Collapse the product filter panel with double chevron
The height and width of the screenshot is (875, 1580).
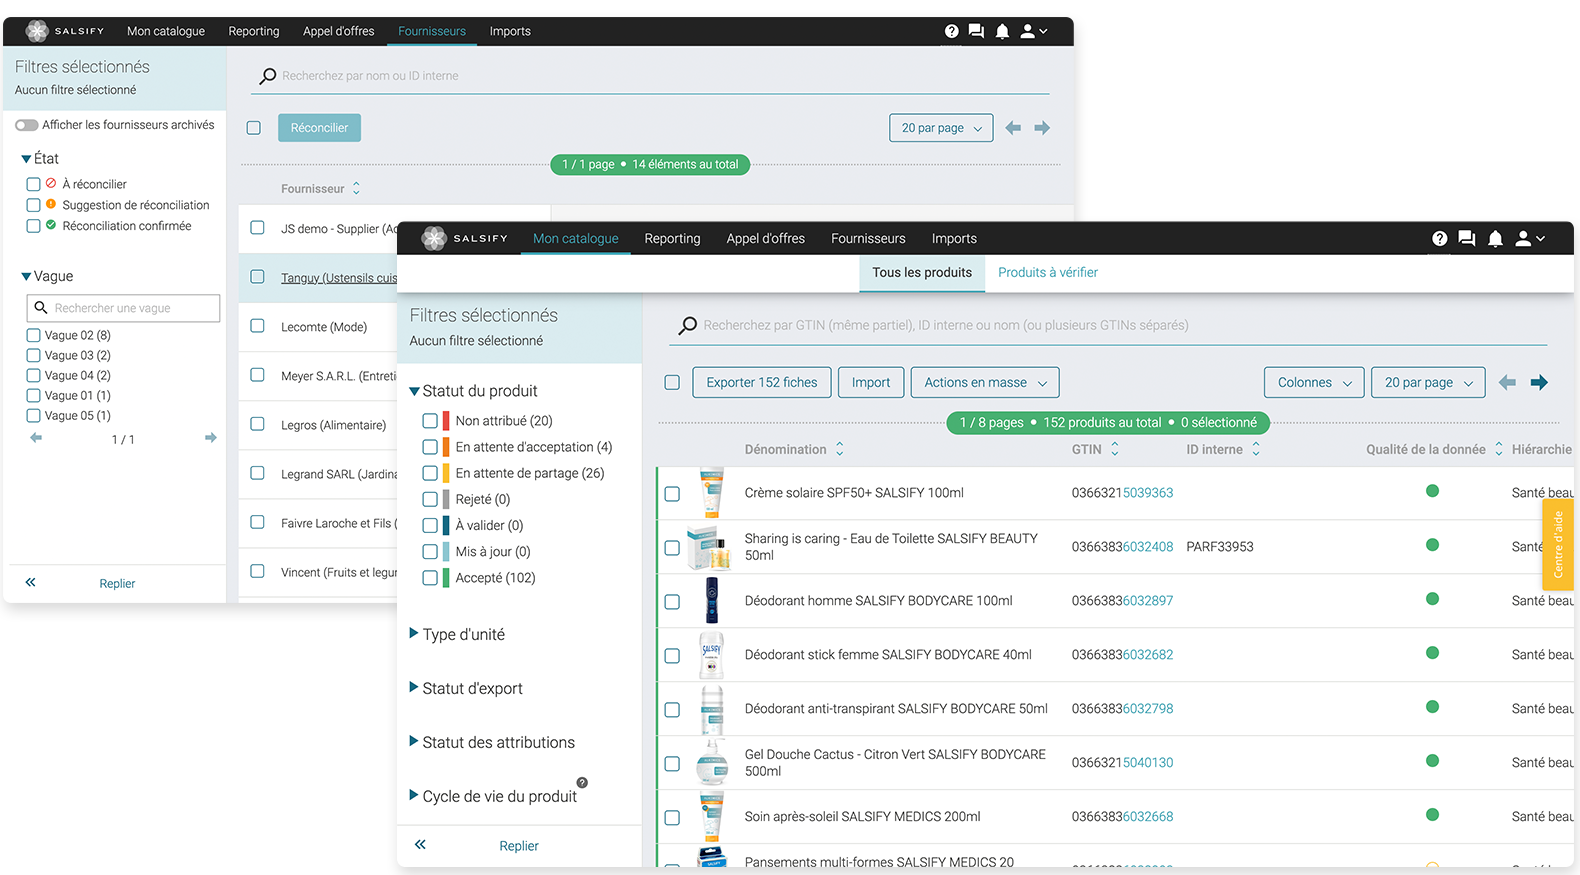coord(420,845)
